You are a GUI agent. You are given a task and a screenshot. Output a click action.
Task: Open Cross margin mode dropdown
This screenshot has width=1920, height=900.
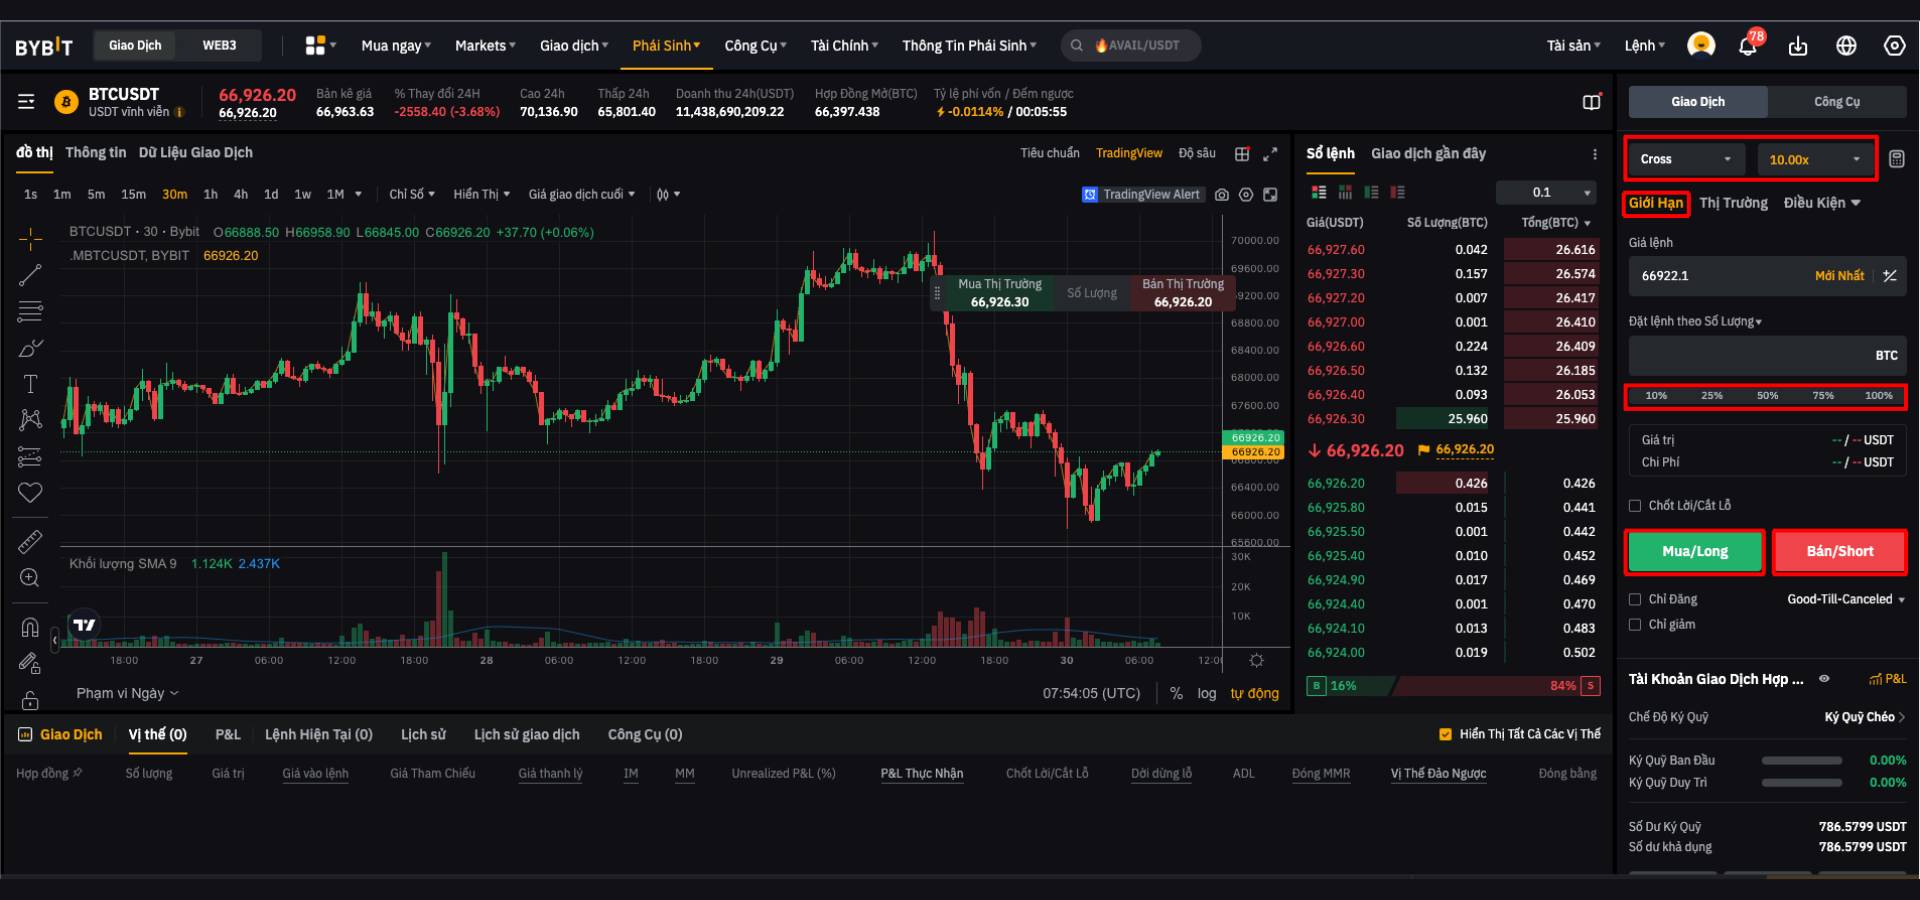(1686, 159)
